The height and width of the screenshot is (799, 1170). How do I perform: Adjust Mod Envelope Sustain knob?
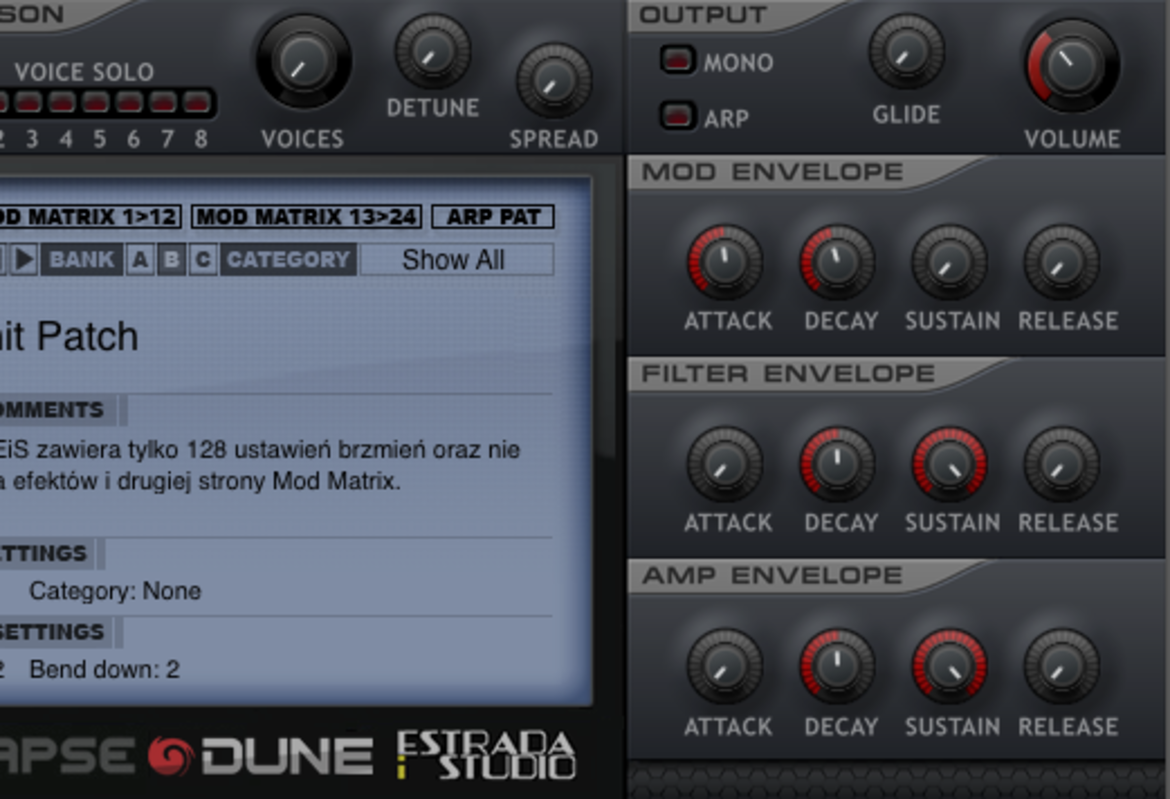(949, 263)
